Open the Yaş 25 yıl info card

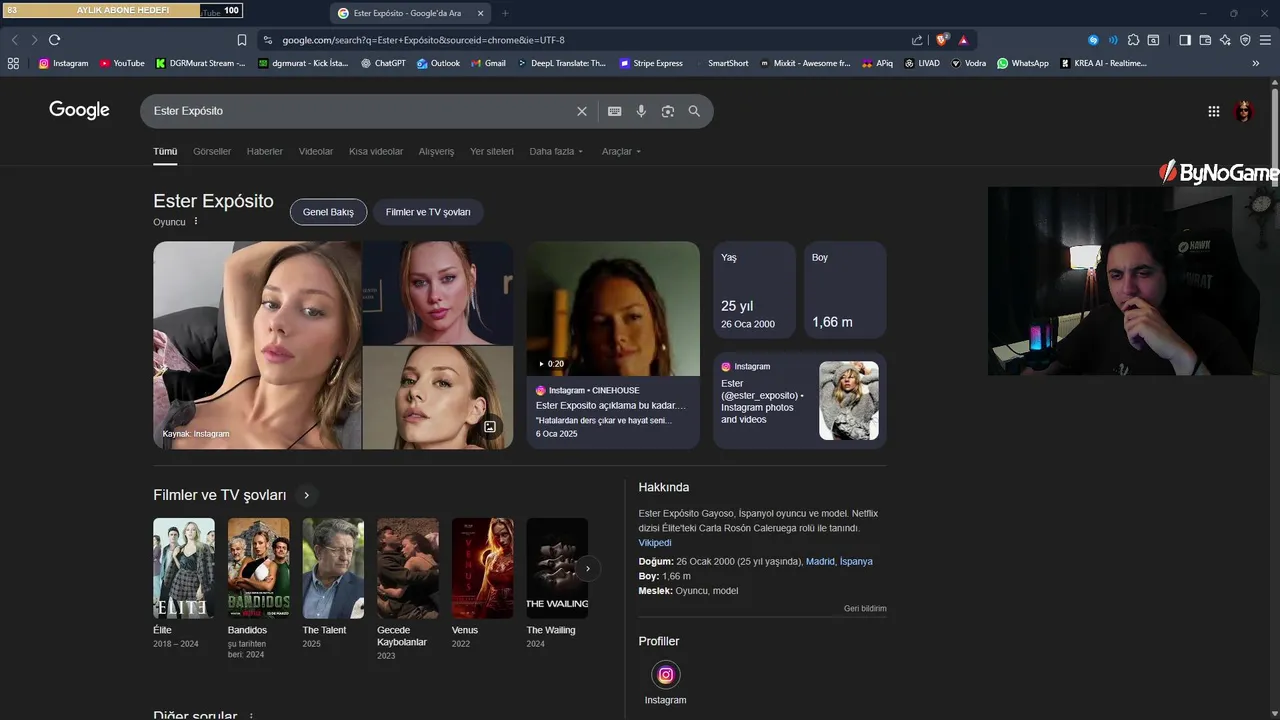click(754, 290)
